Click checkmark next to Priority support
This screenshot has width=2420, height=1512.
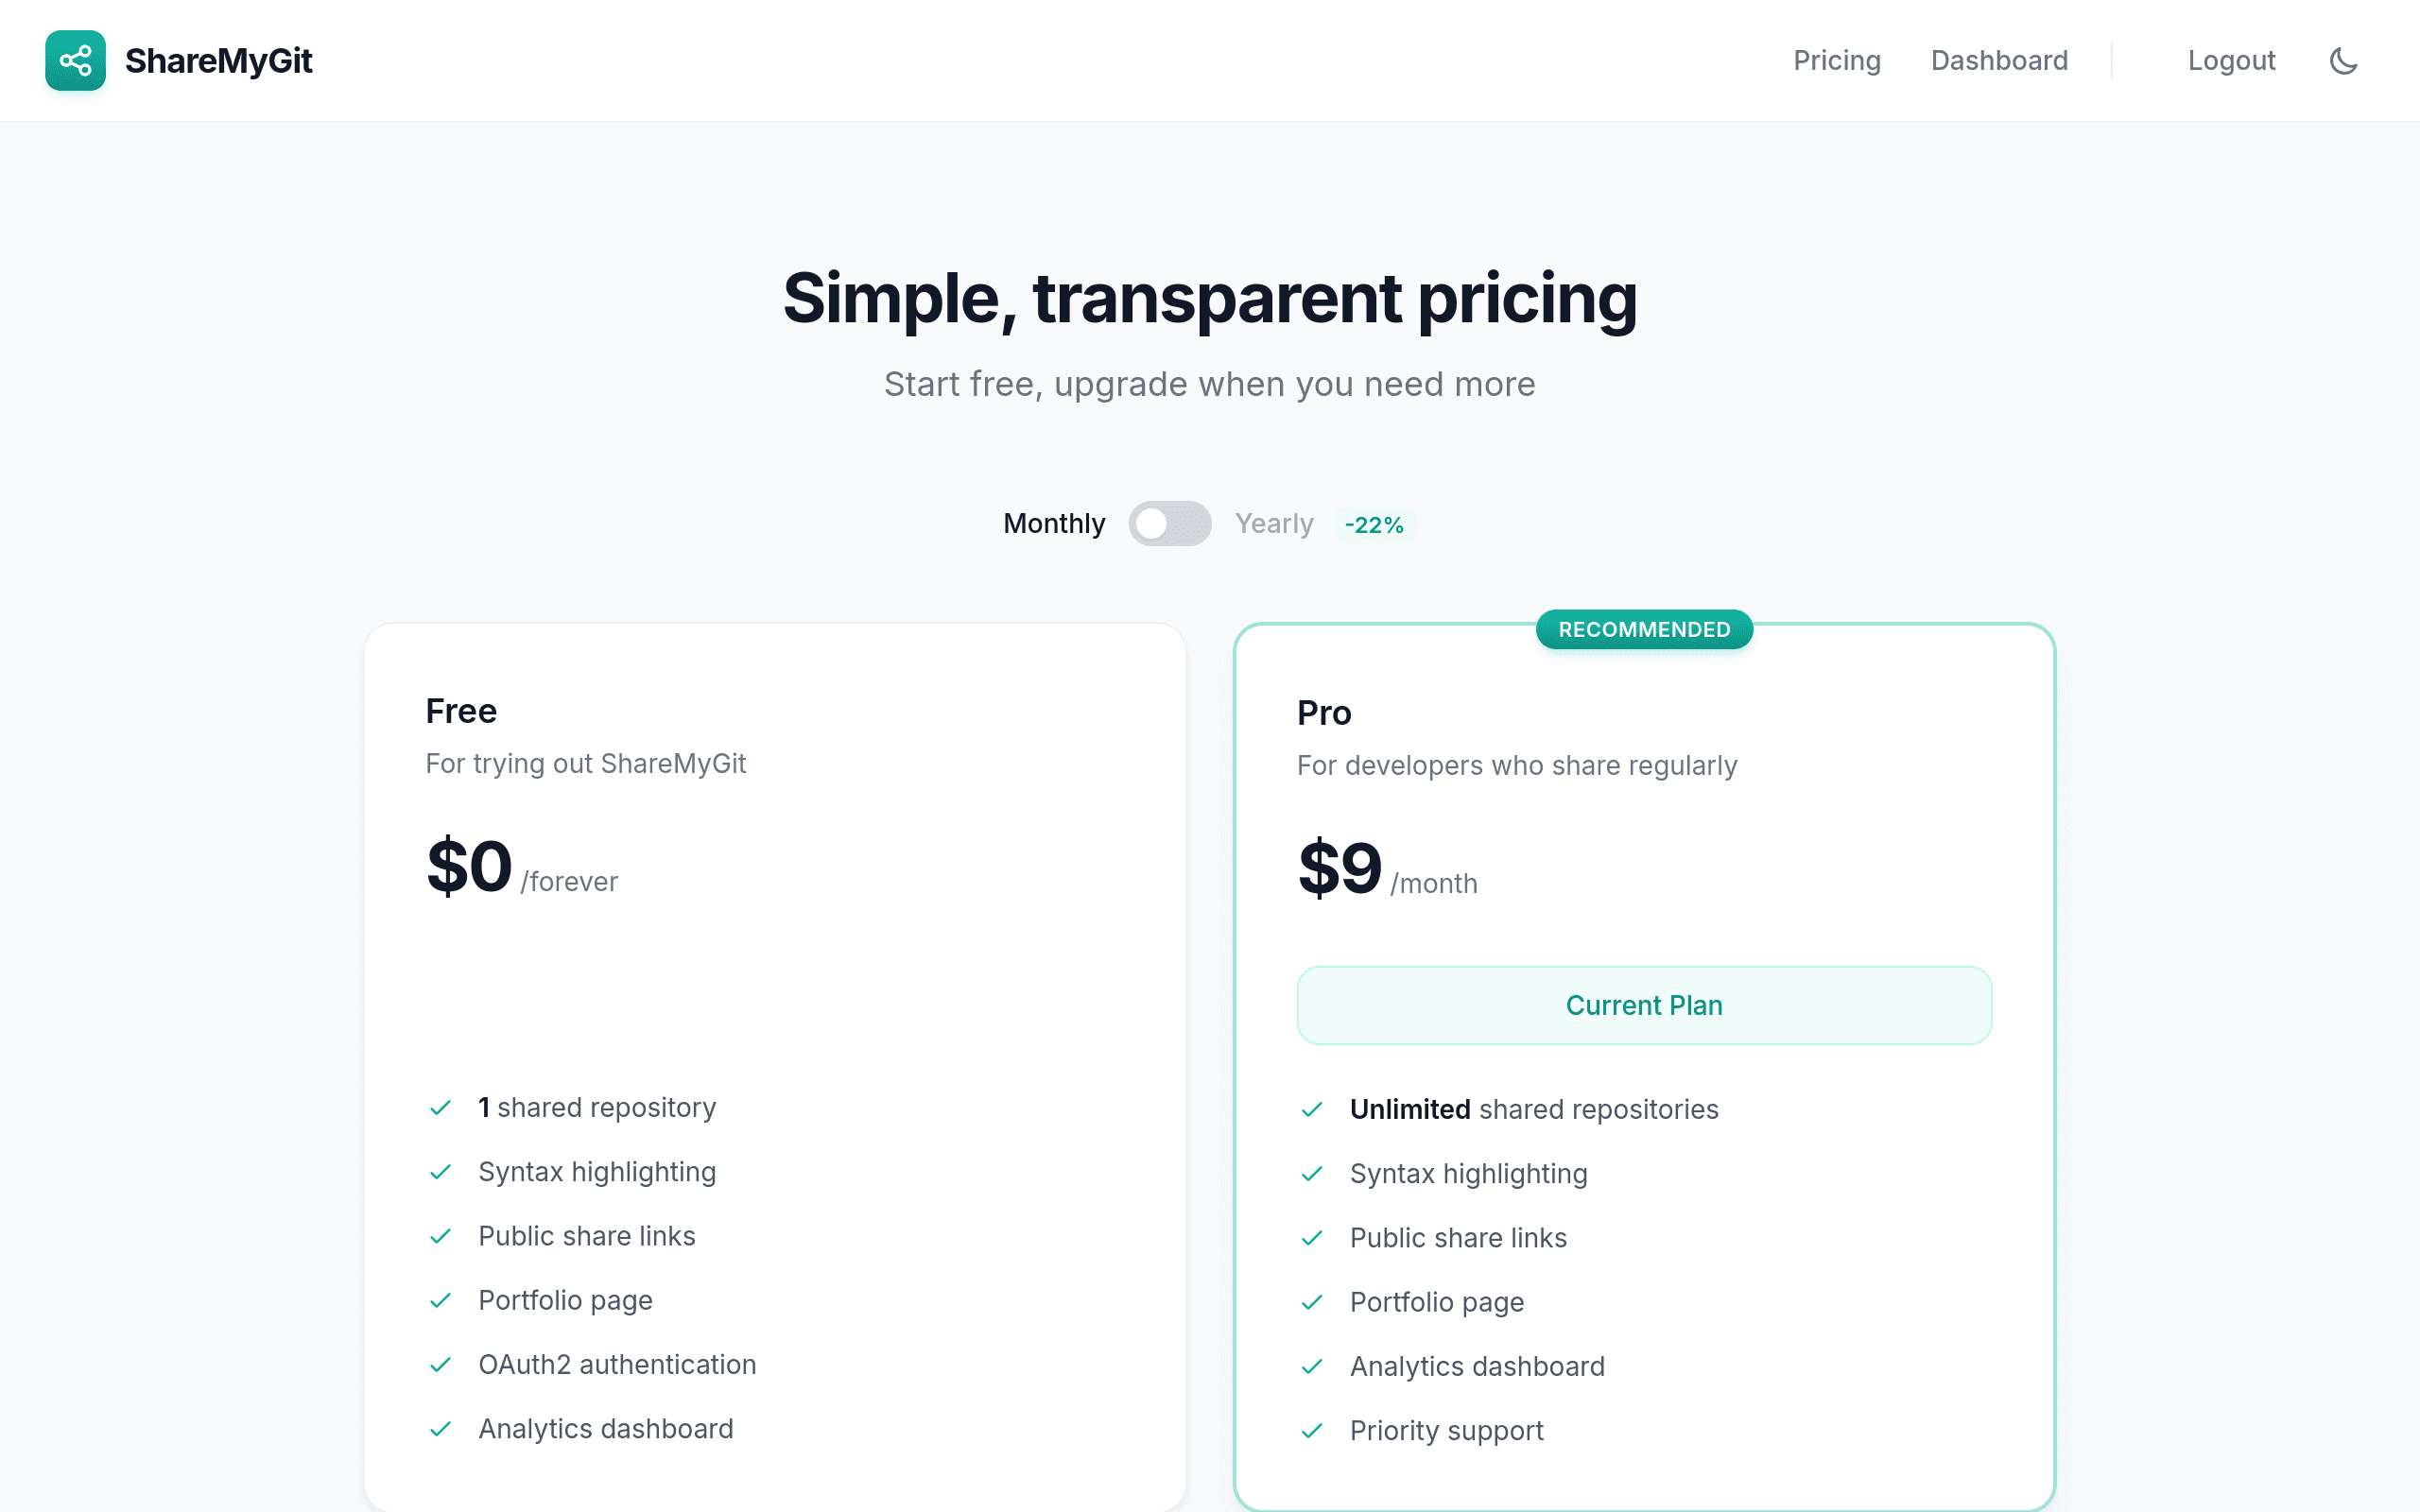click(x=1312, y=1431)
